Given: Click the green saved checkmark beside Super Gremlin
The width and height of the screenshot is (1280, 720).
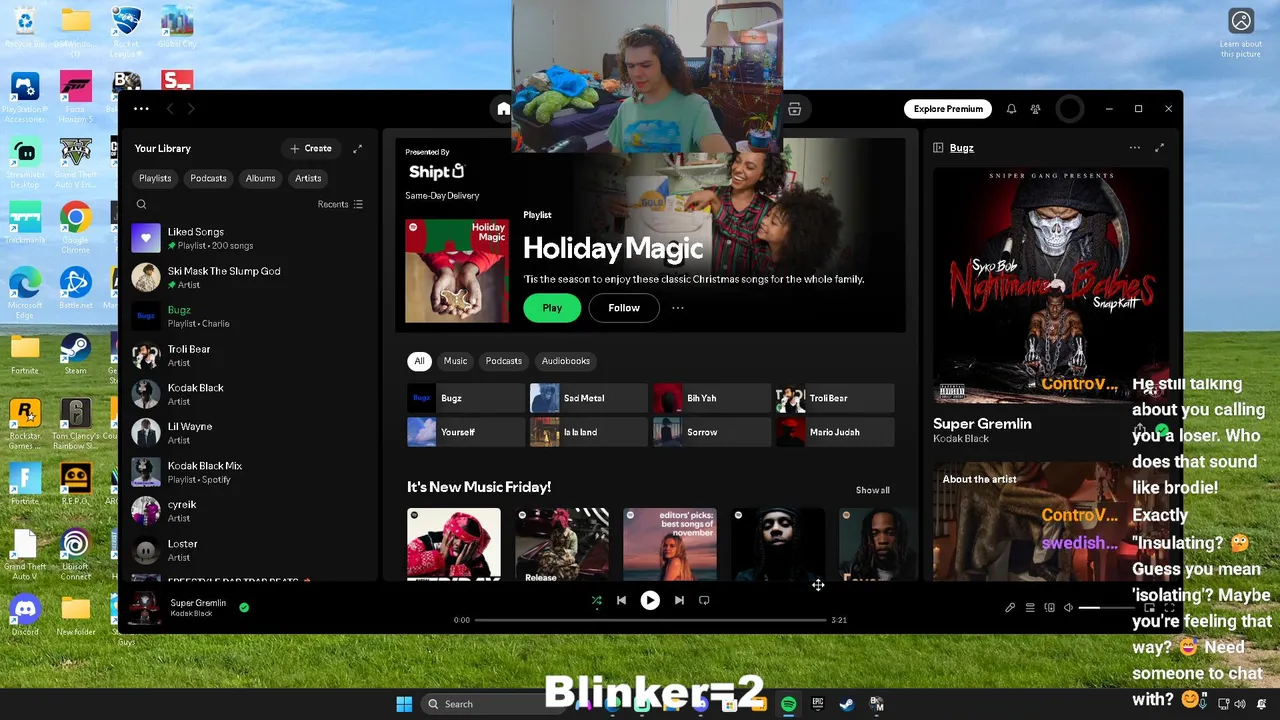Looking at the screenshot, I should coord(244,607).
